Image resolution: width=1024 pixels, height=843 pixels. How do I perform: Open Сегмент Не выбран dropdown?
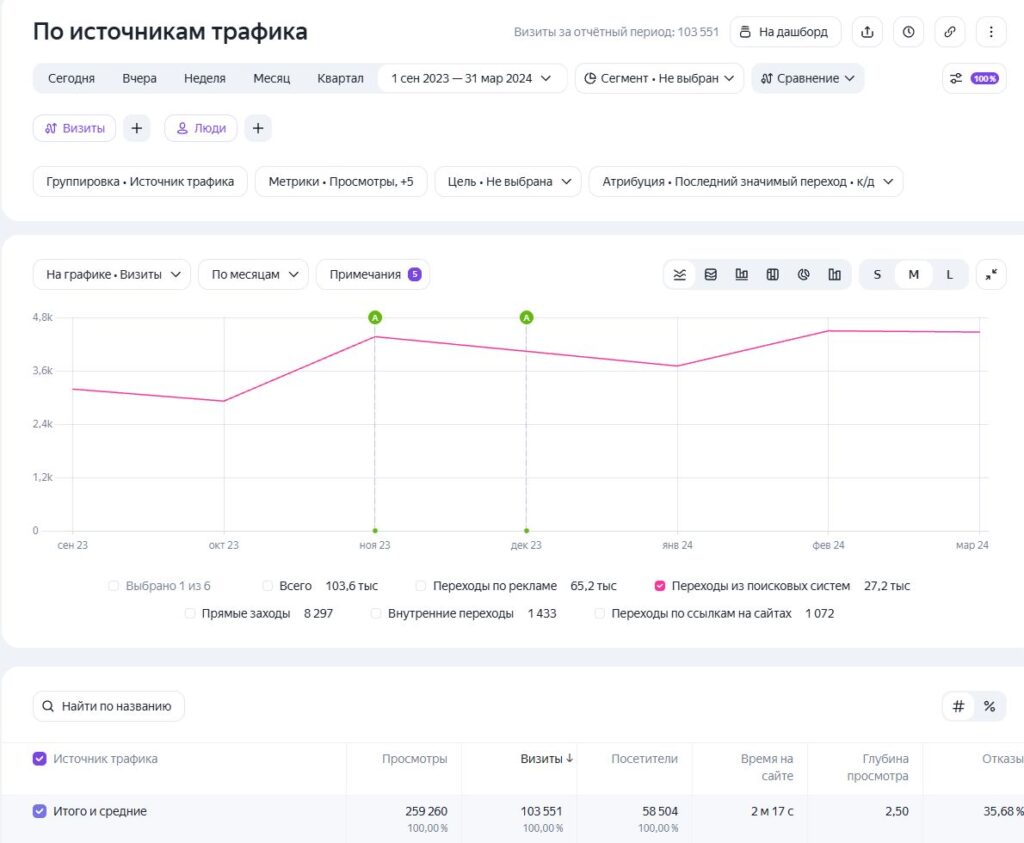point(659,78)
